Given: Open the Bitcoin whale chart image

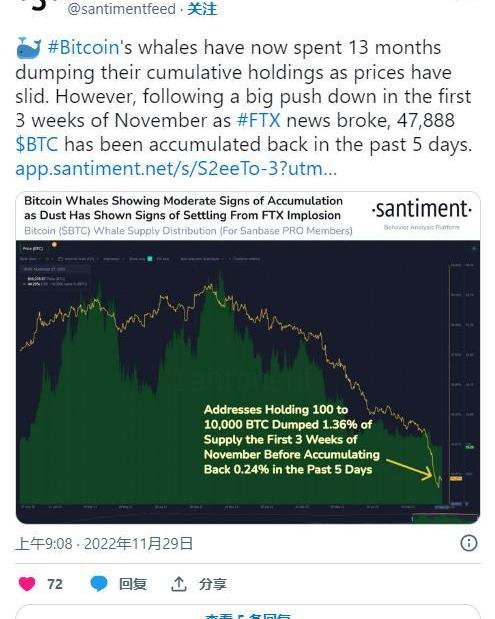Looking at the screenshot, I should (248, 358).
